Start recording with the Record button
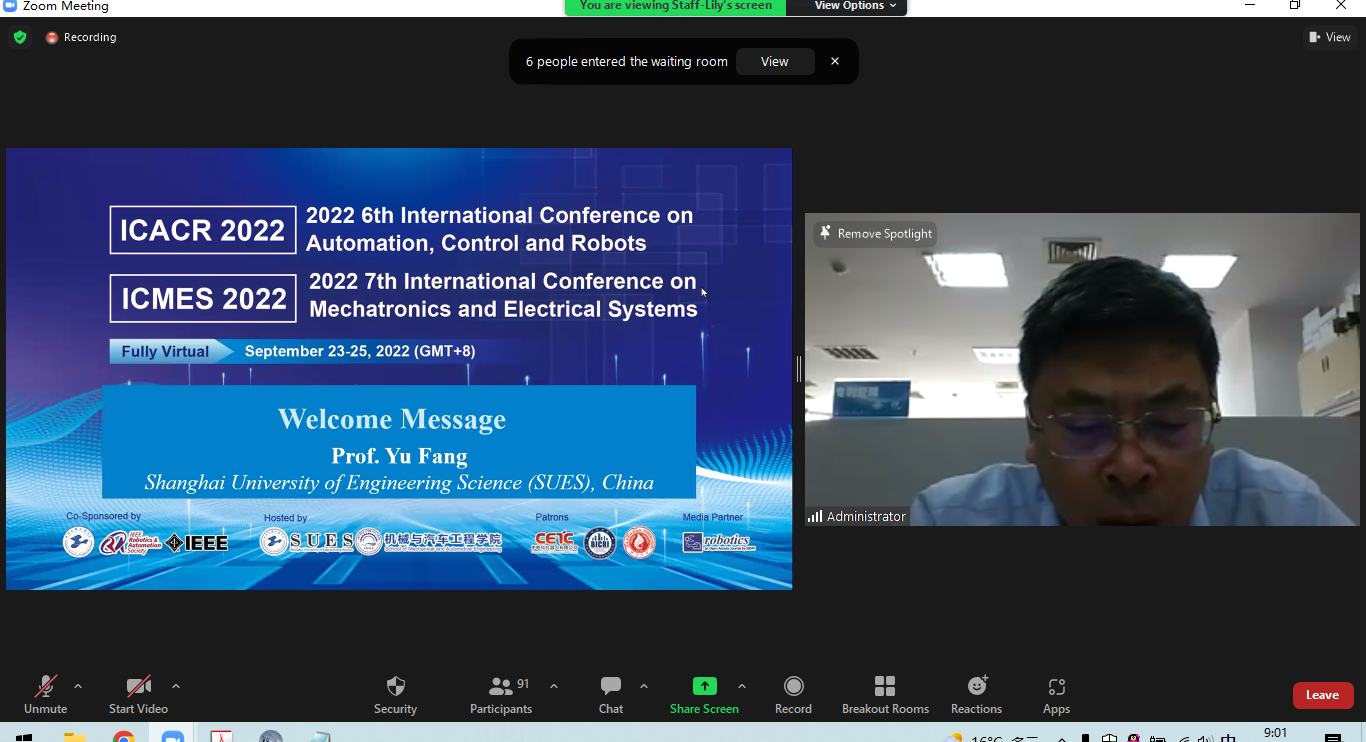 [793, 694]
